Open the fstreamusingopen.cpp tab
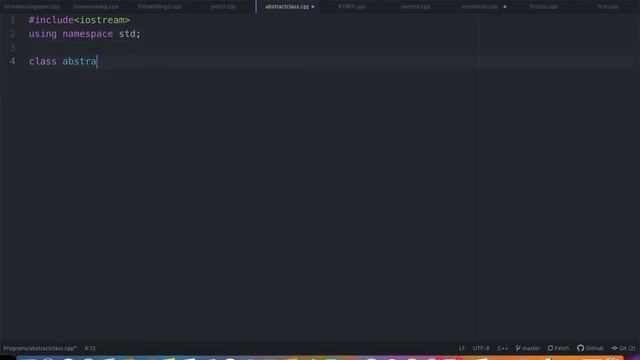This screenshot has width=640, height=360. [x=32, y=7]
